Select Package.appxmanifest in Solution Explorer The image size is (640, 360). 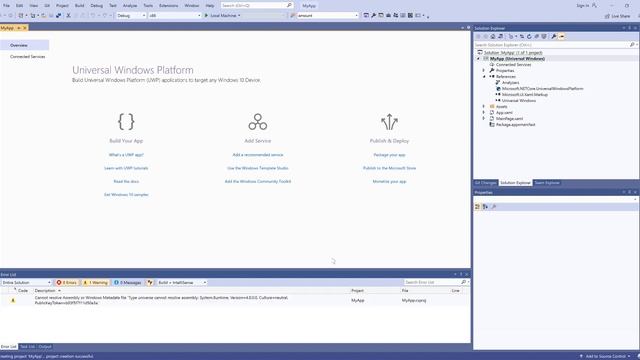pyautogui.click(x=515, y=124)
